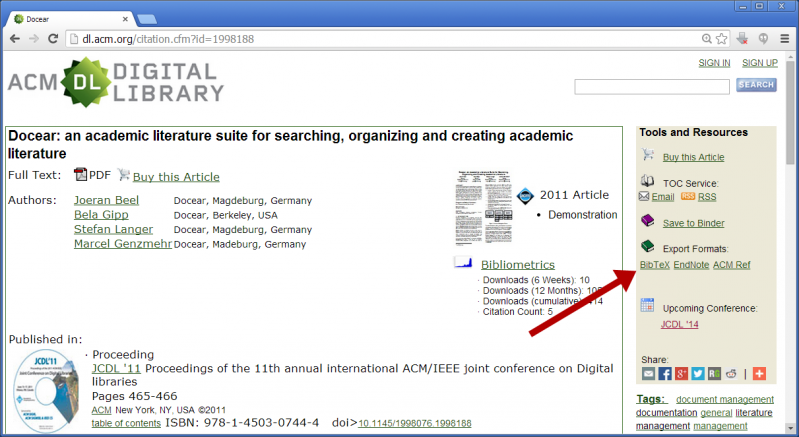The image size is (799, 437).
Task: Click Buy this Article in Tools and Resources
Action: click(694, 157)
